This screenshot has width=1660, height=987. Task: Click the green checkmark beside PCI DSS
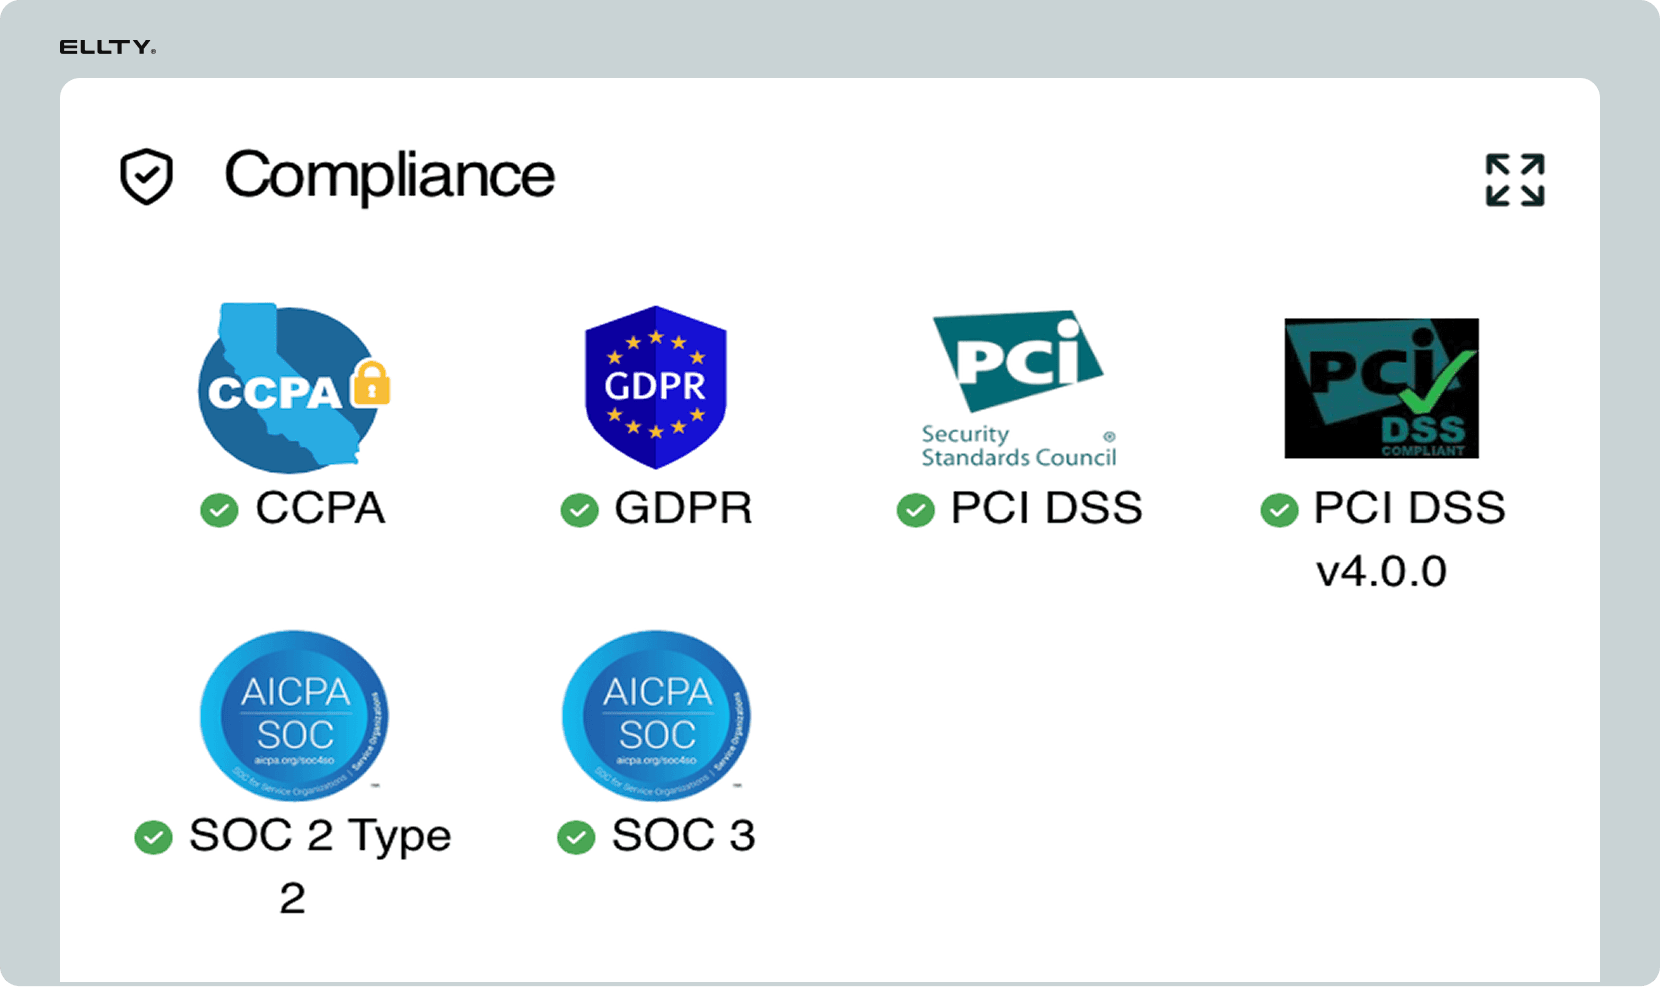(x=915, y=510)
